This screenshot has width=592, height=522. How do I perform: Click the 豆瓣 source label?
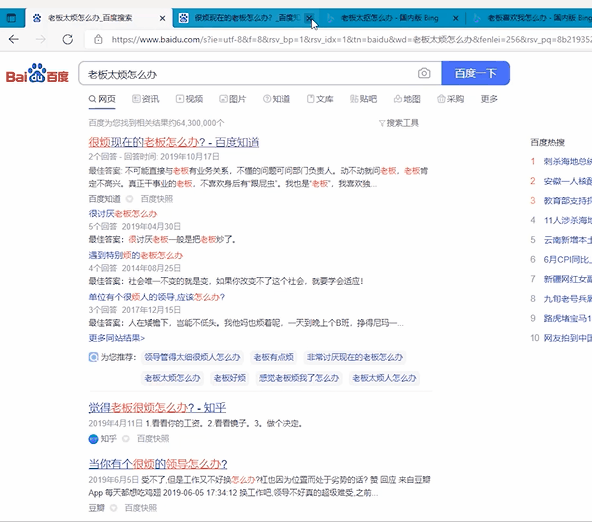[x=96, y=508]
